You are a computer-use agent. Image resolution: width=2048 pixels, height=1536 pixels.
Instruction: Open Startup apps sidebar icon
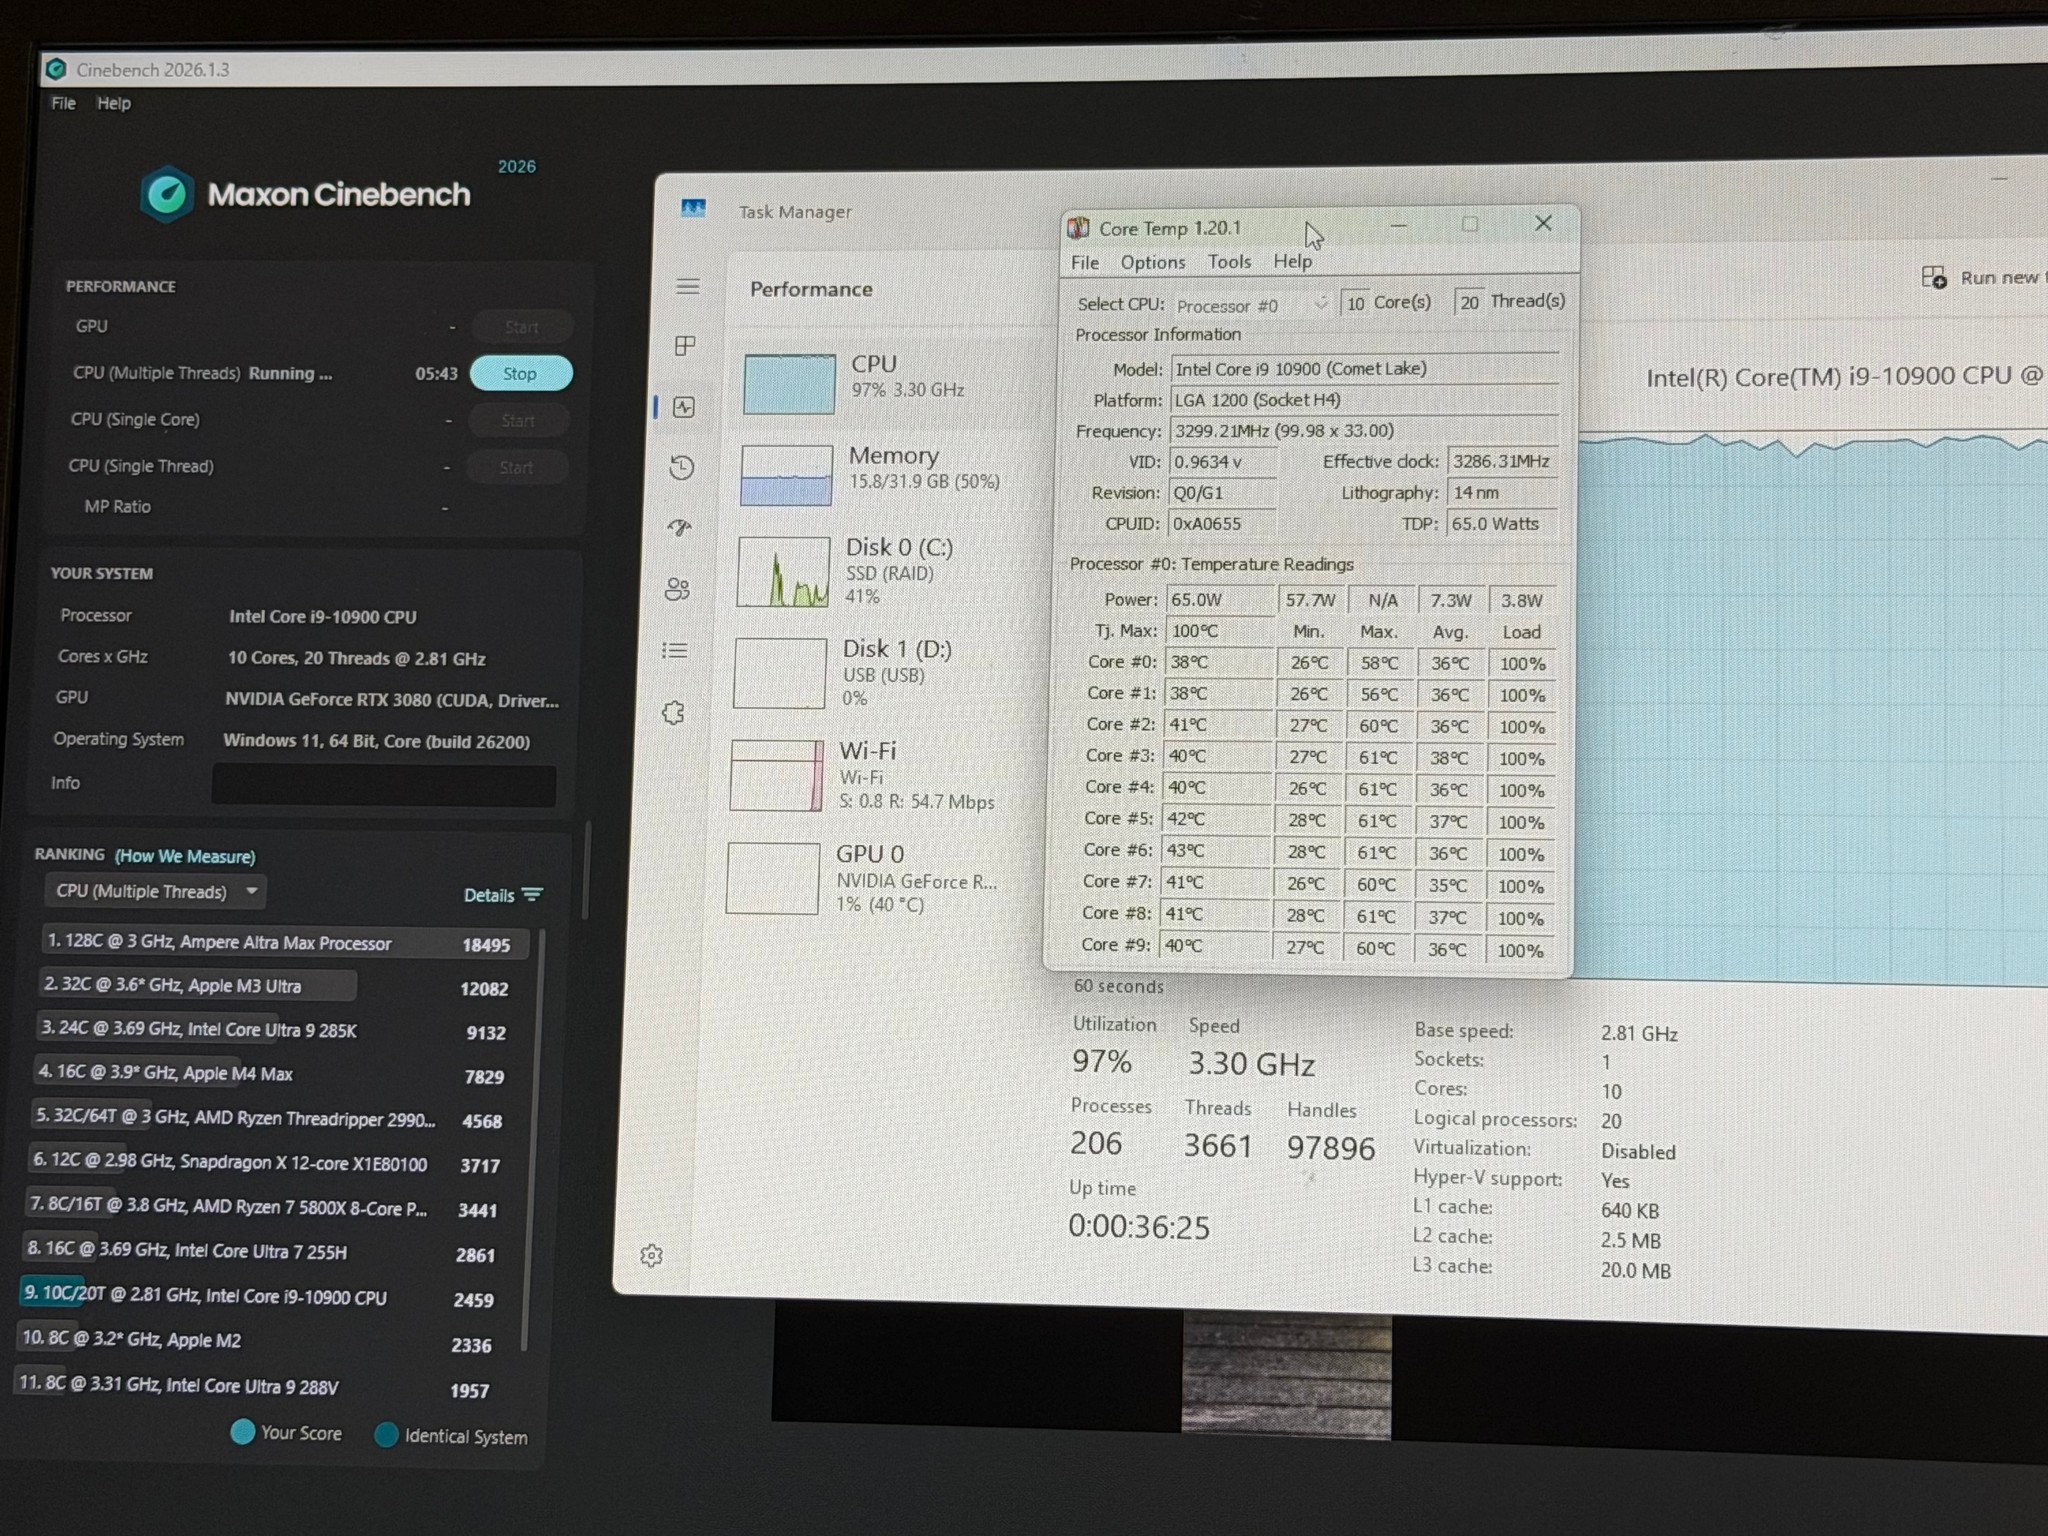[x=680, y=528]
